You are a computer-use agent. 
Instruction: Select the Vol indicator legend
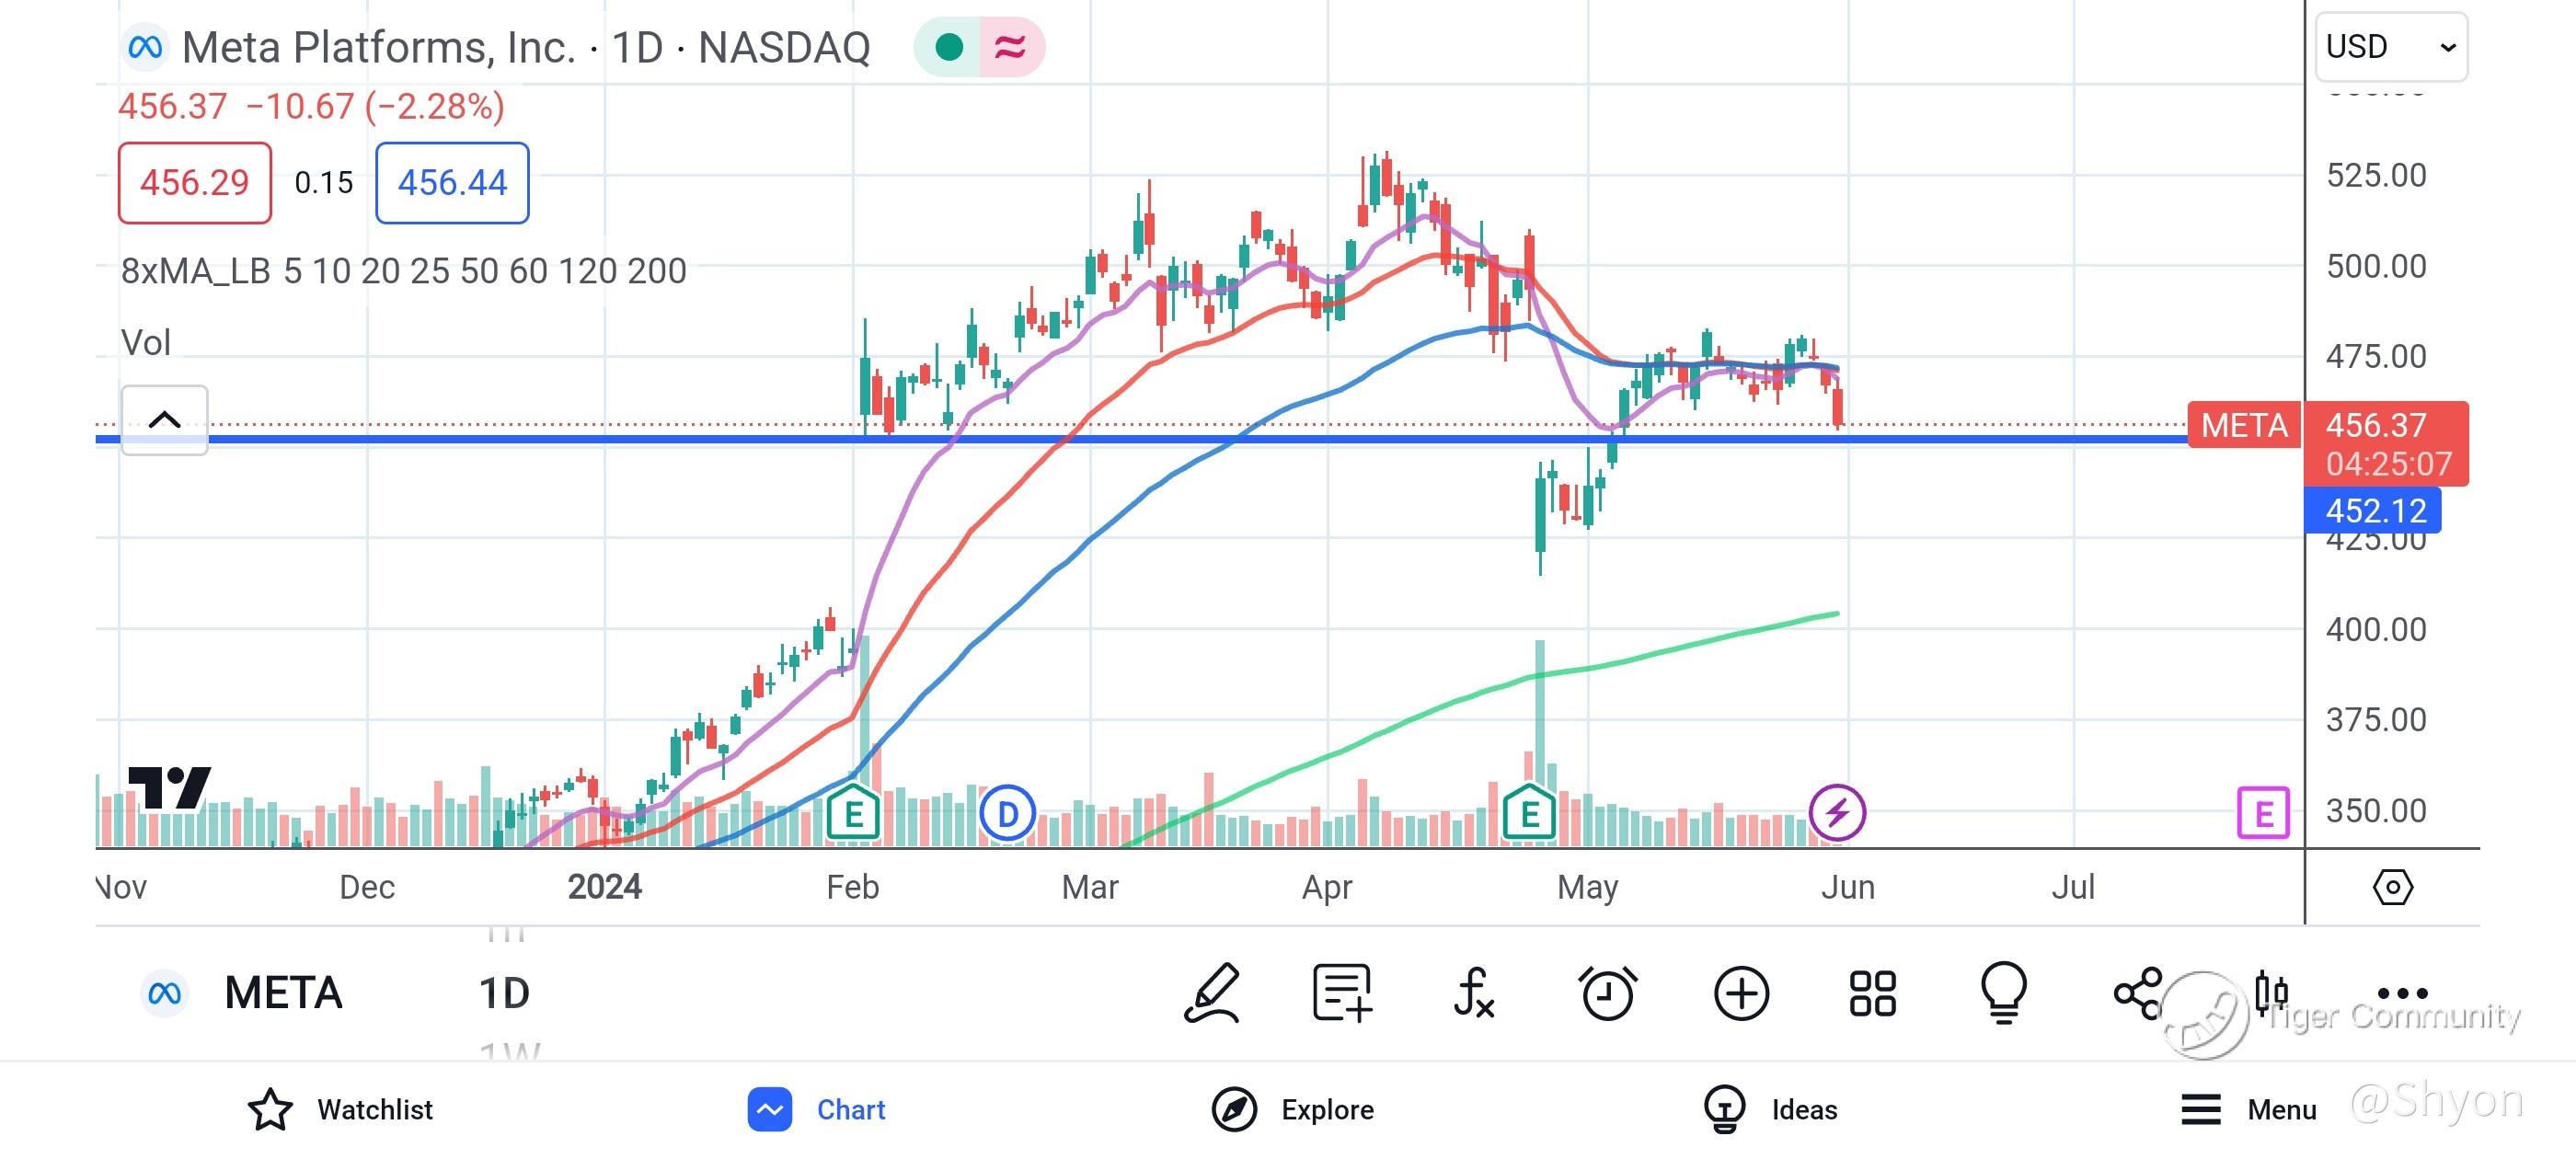pyautogui.click(x=146, y=343)
